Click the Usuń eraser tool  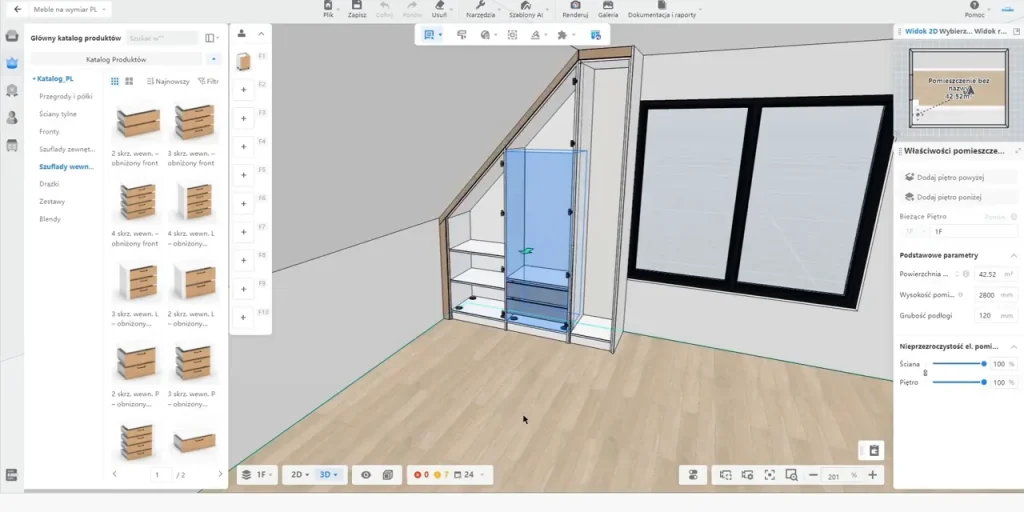coord(440,9)
